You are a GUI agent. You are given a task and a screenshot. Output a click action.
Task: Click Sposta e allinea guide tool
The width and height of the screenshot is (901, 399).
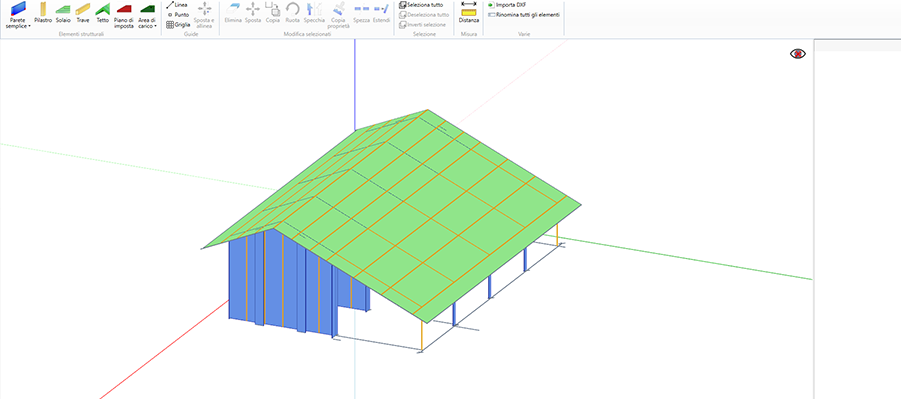(x=205, y=15)
